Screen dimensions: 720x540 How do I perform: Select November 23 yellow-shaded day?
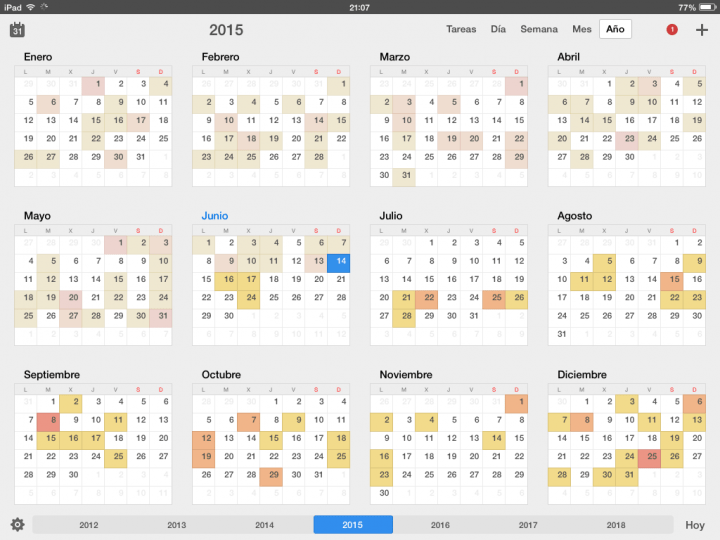(382, 477)
